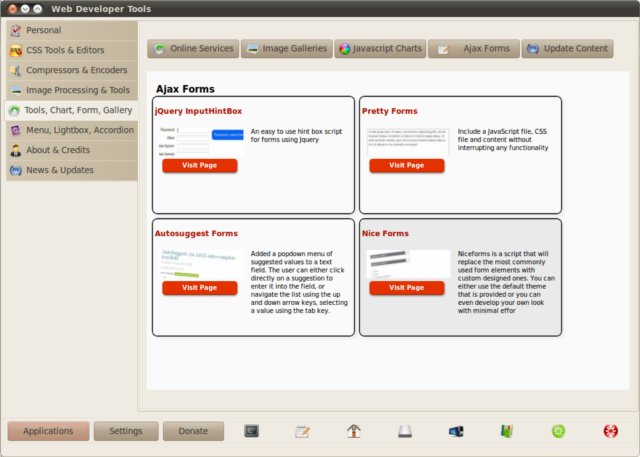Click the About & Credits person icon
The width and height of the screenshot is (640, 457).
(x=16, y=151)
